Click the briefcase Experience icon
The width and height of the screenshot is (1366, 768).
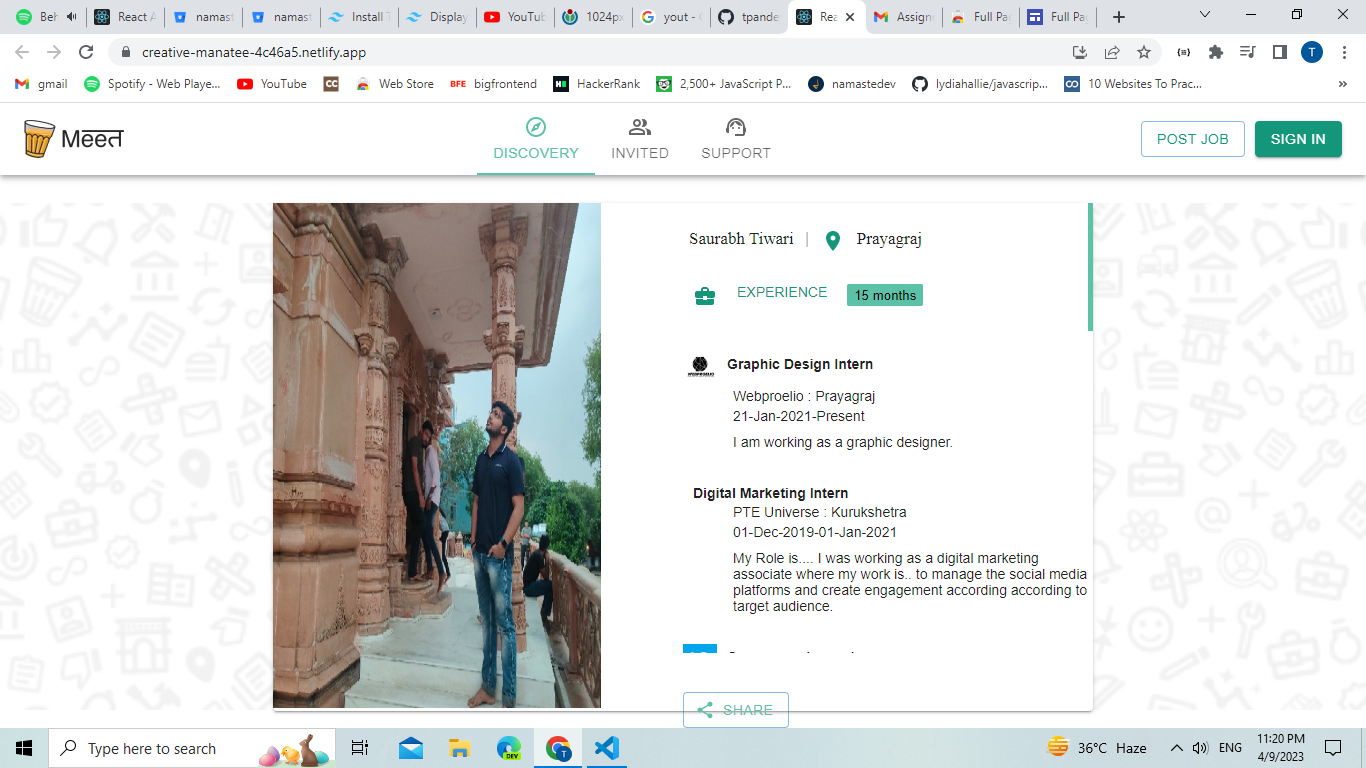[705, 295]
